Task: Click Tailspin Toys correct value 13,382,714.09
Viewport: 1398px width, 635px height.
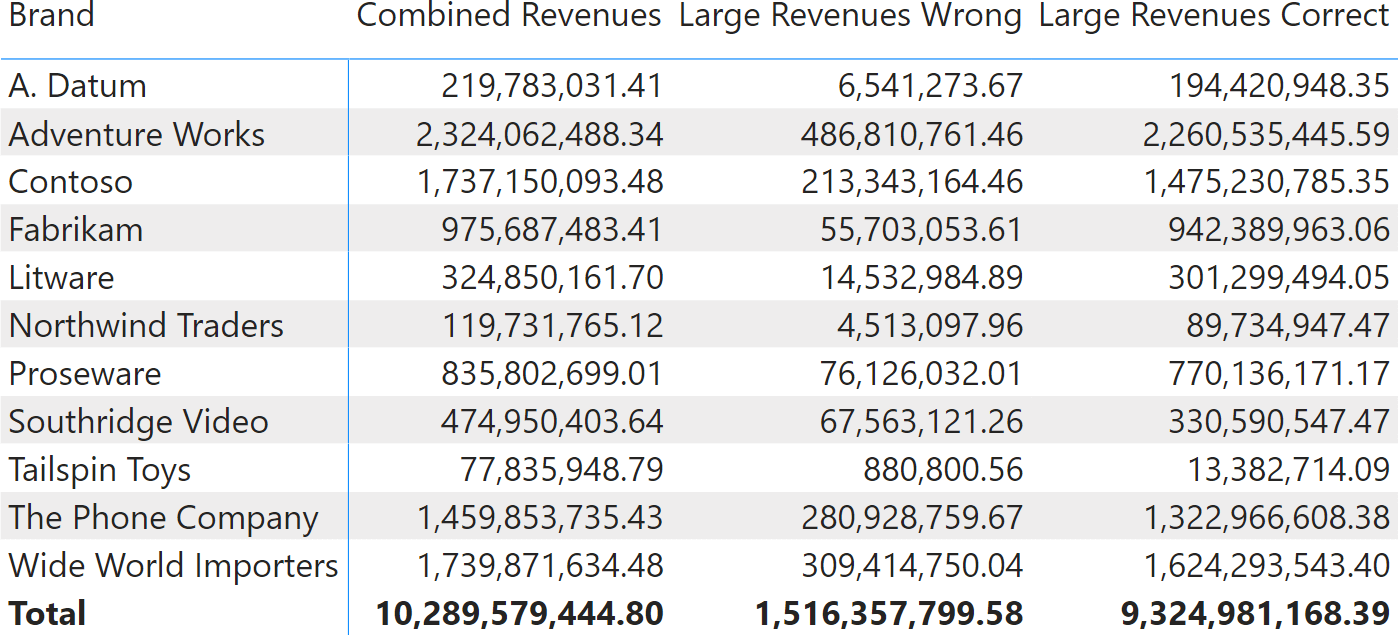Action: click(x=1289, y=470)
